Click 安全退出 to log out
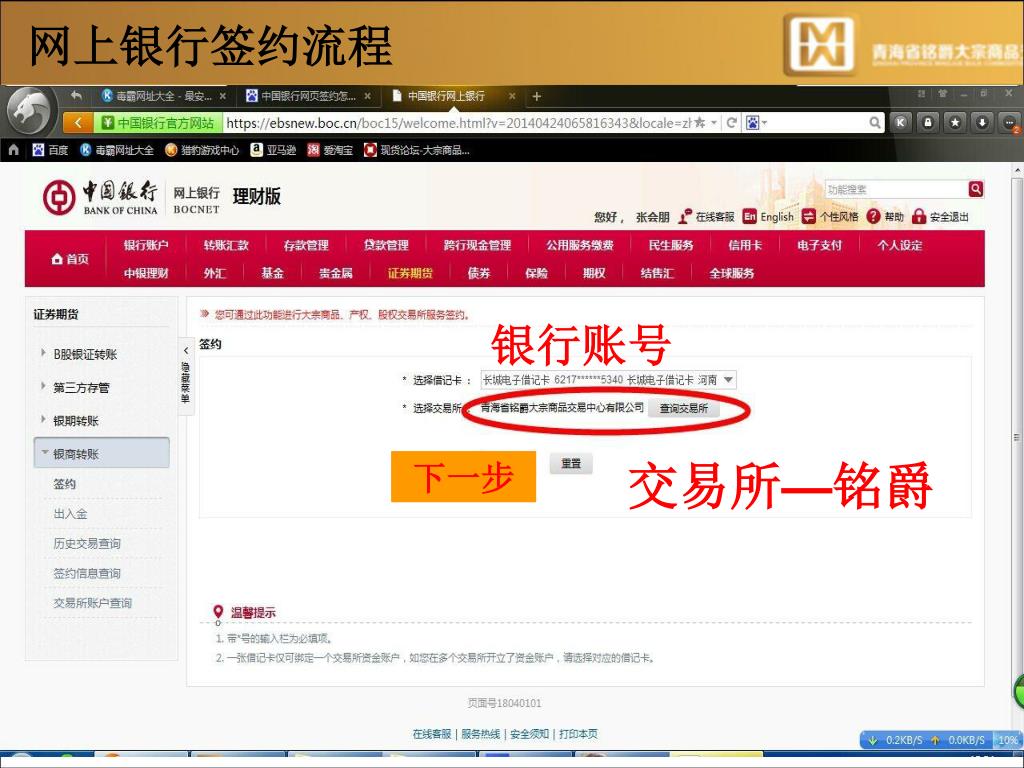The image size is (1024, 768). 940,216
